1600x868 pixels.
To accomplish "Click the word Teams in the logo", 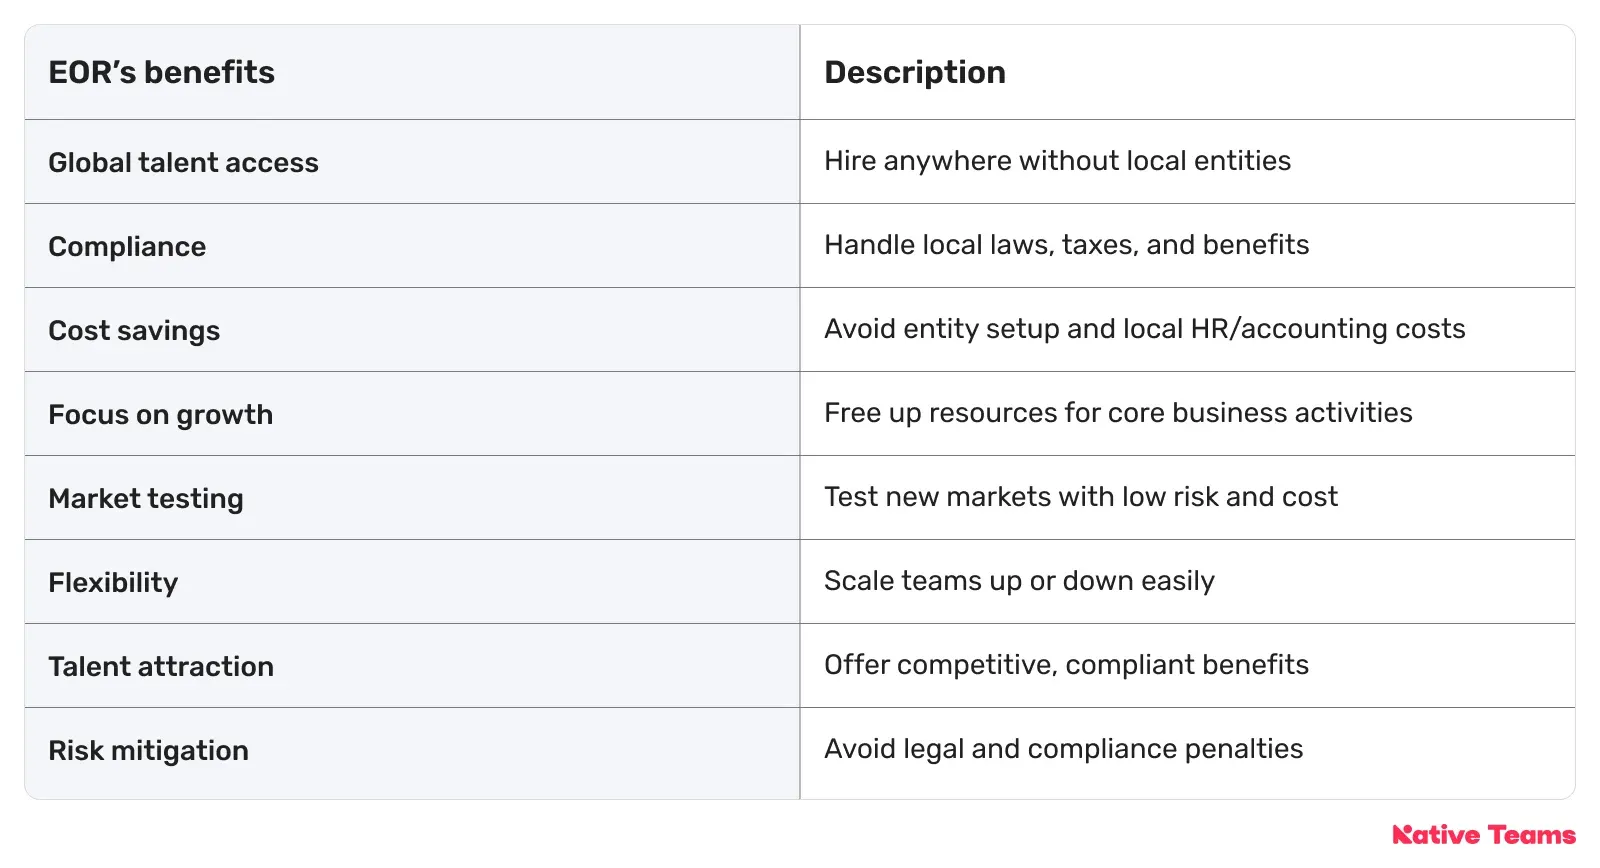I will [x=1532, y=835].
